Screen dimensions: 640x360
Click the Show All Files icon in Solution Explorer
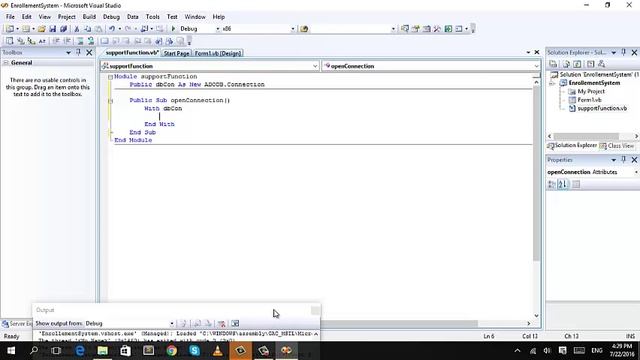coord(566,64)
